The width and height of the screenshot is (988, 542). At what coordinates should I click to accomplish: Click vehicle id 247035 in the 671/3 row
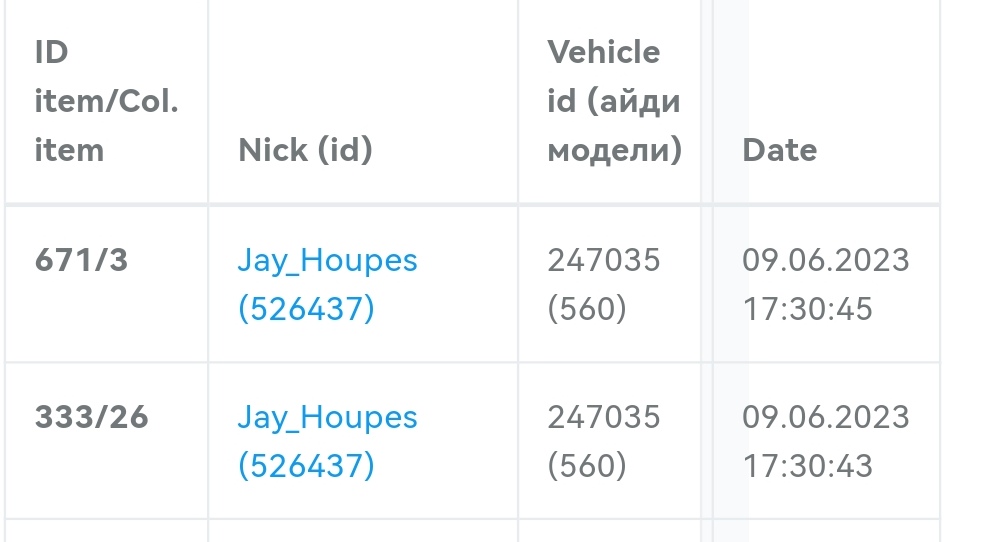coord(604,260)
